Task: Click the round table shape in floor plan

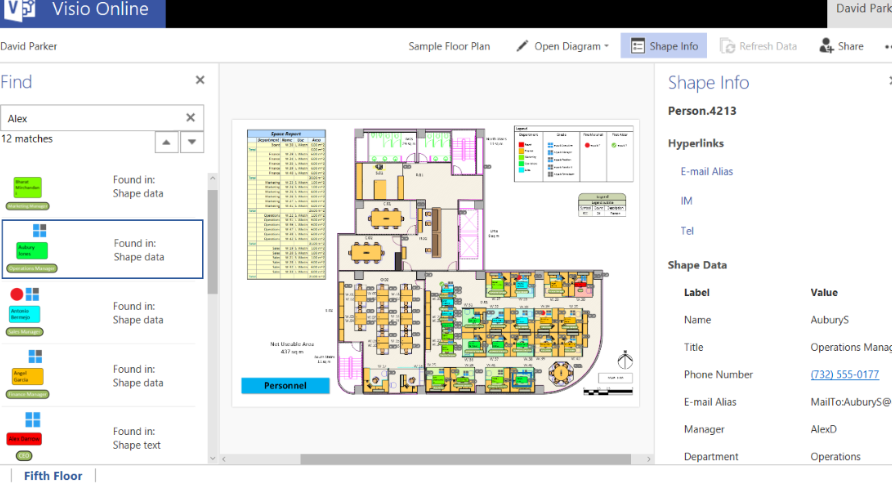Action: [x=561, y=373]
